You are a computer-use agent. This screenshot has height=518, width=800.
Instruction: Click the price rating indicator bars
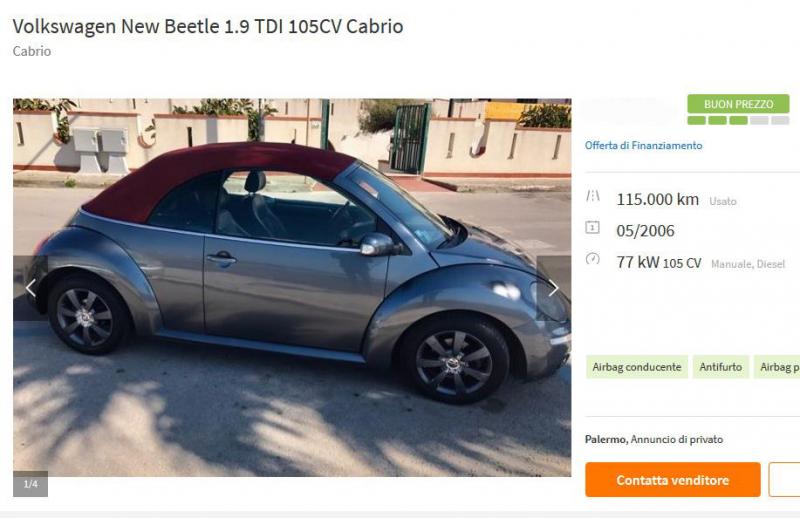point(738,120)
